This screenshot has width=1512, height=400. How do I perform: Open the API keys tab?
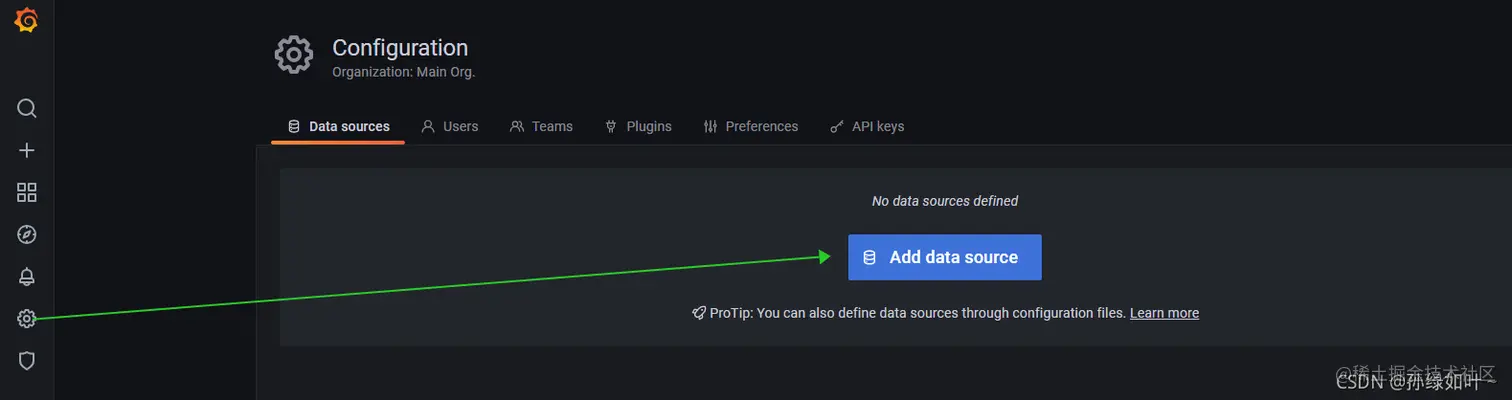tap(867, 127)
